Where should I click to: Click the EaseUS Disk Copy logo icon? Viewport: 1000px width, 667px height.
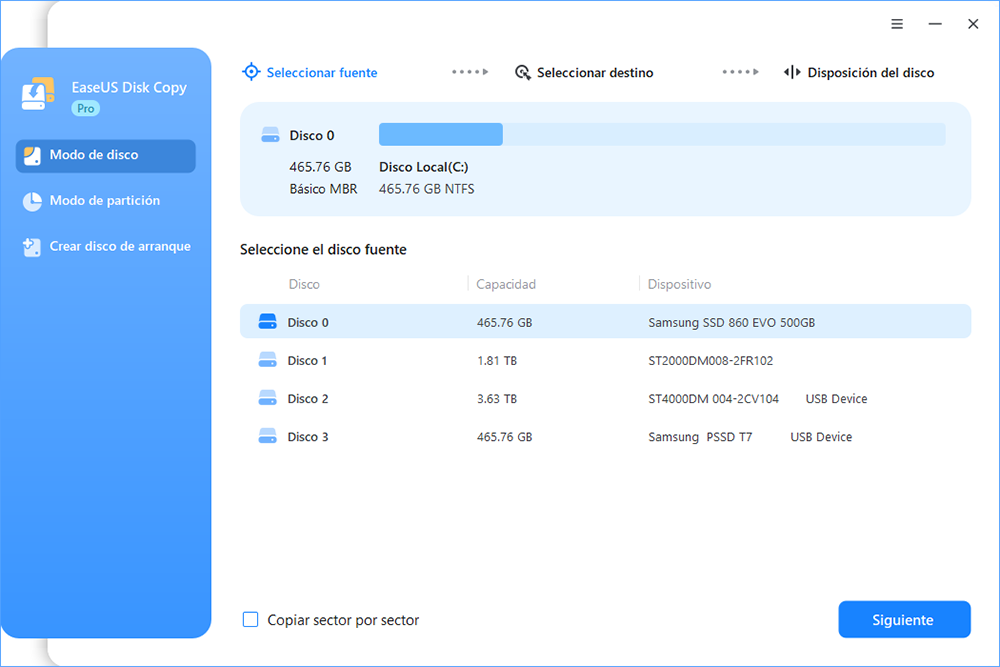[x=38, y=94]
